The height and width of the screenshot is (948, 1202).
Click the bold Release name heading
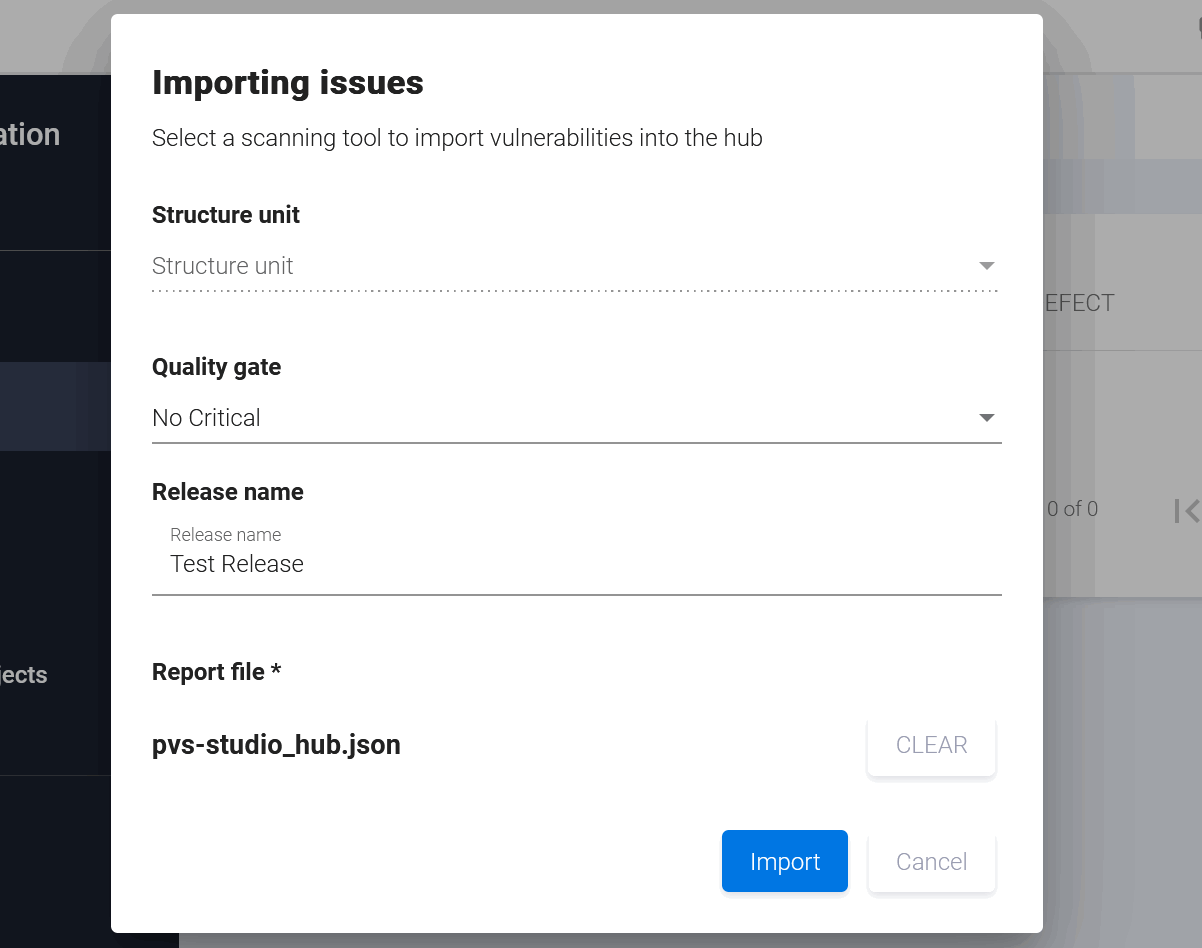pyautogui.click(x=228, y=492)
